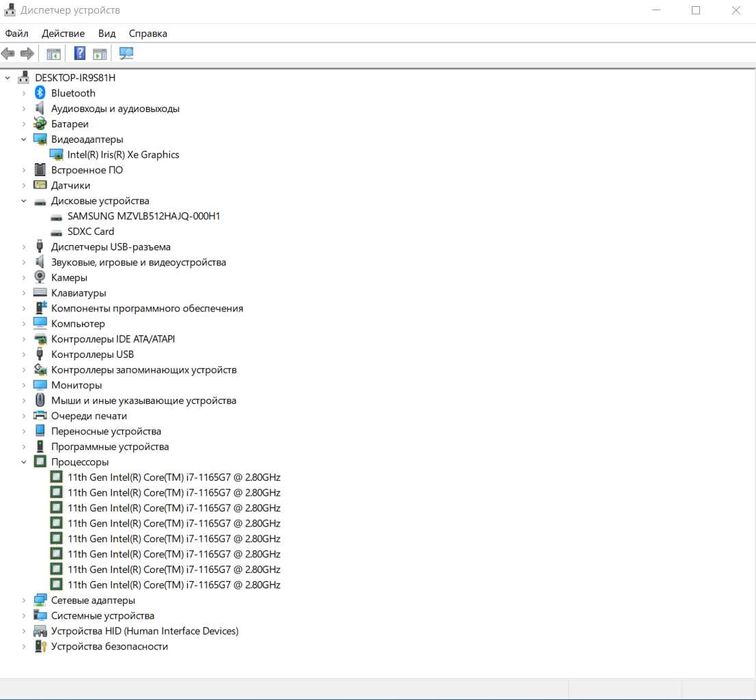
Task: Expand the Контроллеры IDE ATA/ATAPI category
Action: [24, 339]
